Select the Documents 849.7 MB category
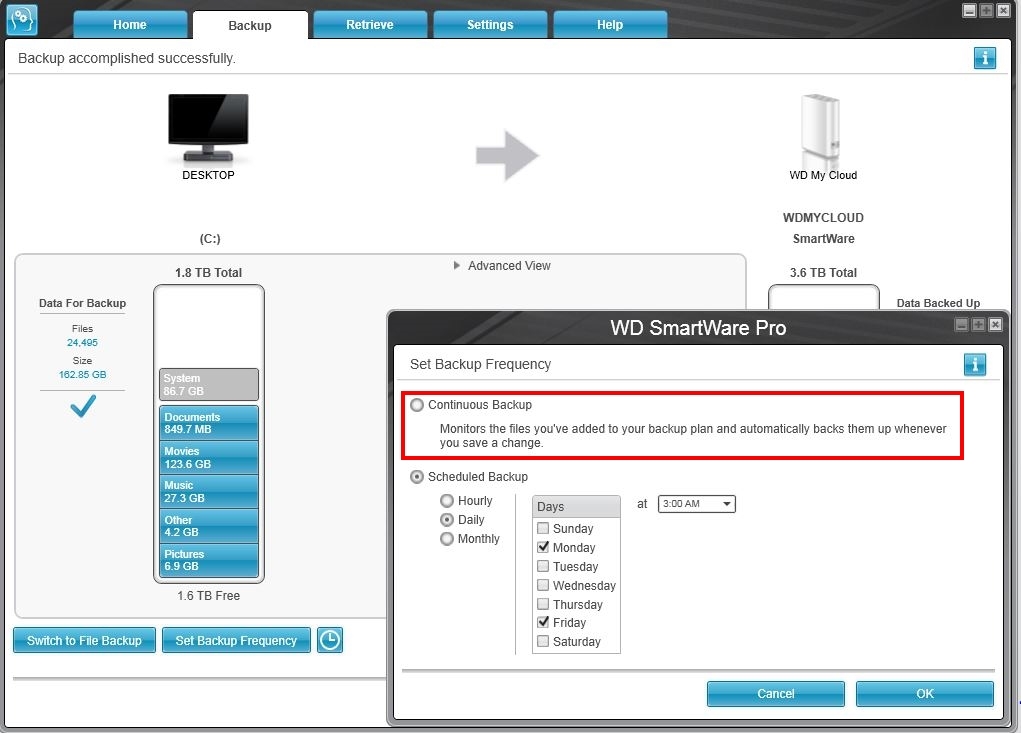This screenshot has height=733, width=1021. pos(209,422)
